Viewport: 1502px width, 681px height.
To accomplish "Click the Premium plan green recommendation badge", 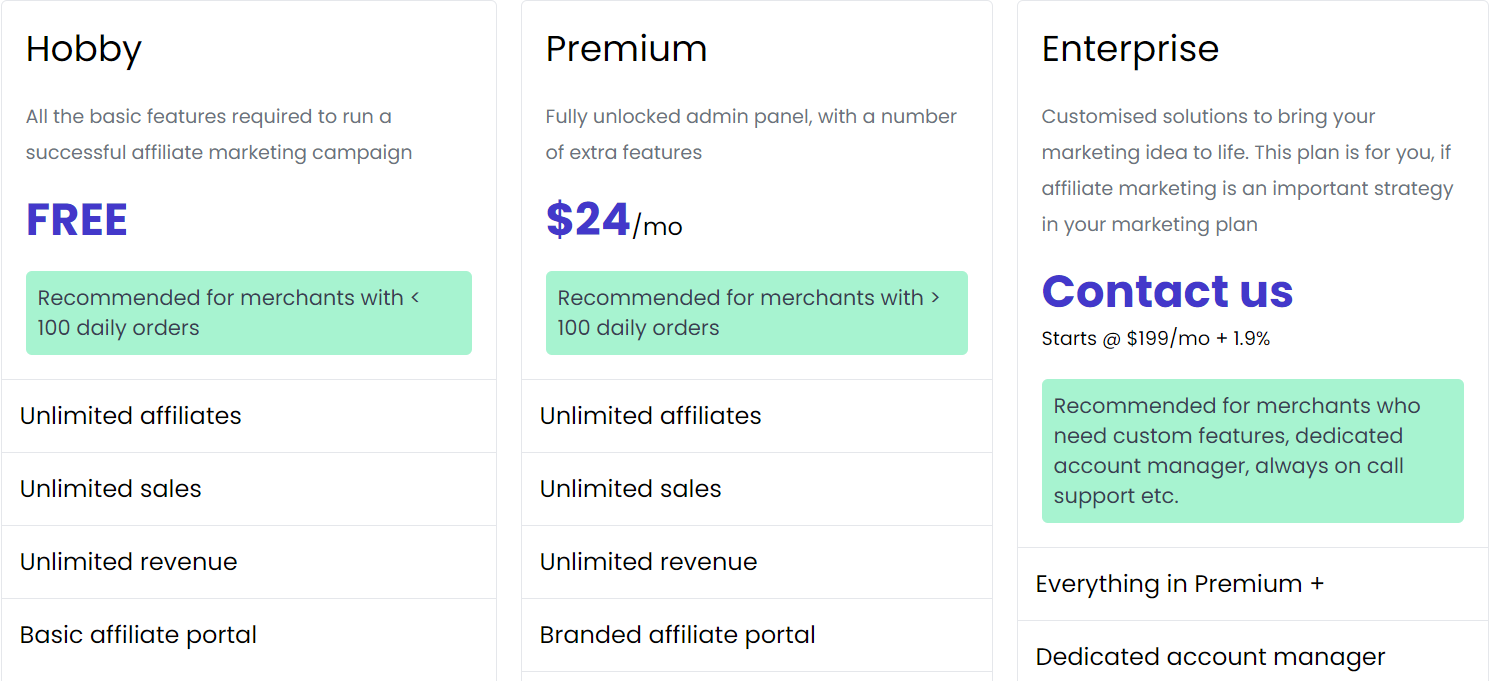I will pyautogui.click(x=756, y=313).
